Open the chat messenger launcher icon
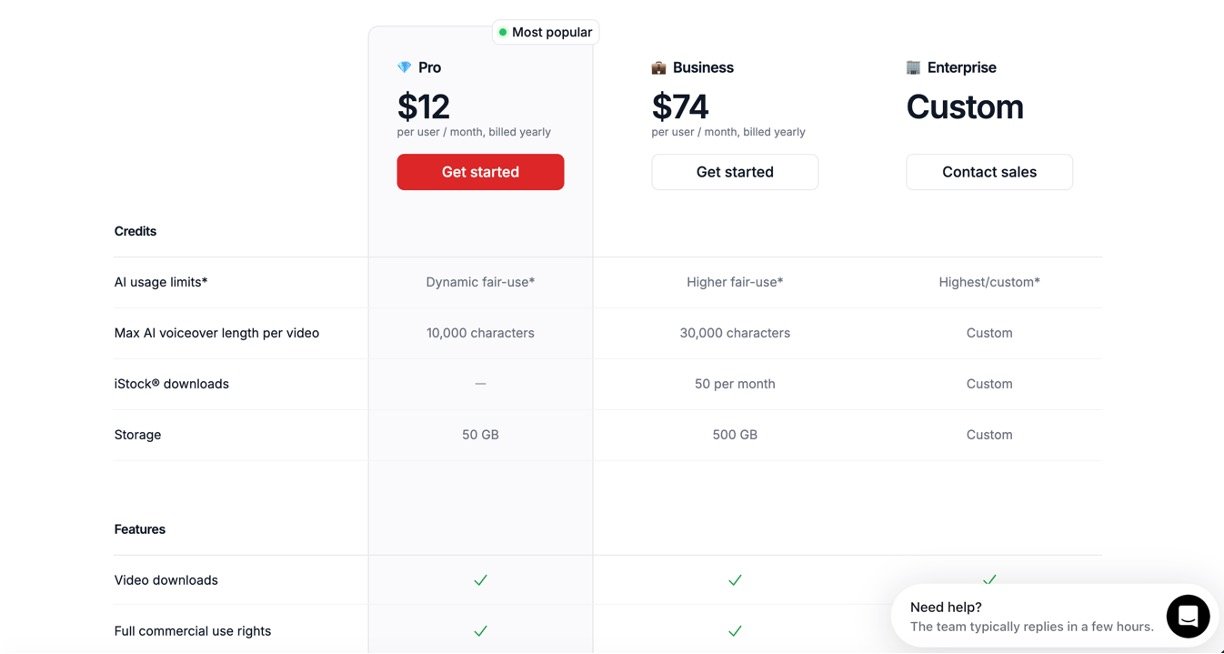 coord(1187,616)
